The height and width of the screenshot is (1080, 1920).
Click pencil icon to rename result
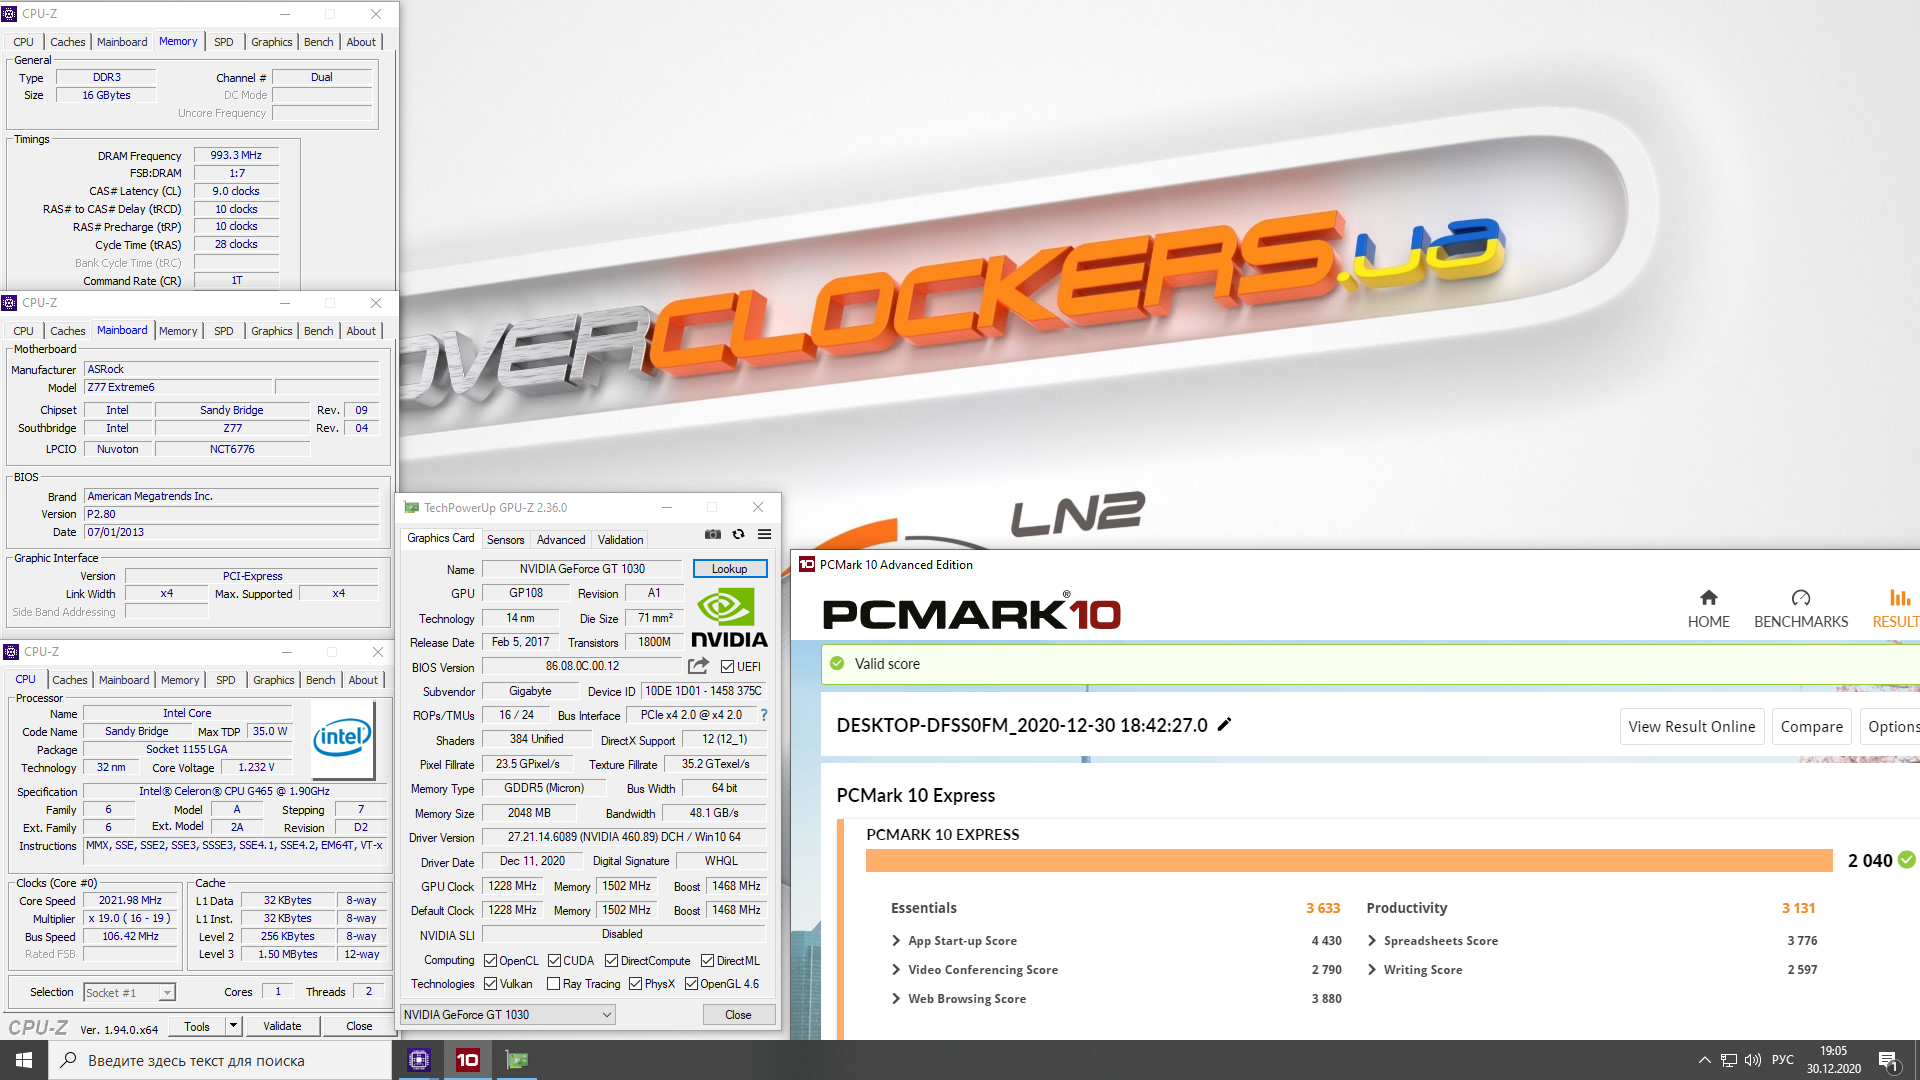click(x=1224, y=725)
